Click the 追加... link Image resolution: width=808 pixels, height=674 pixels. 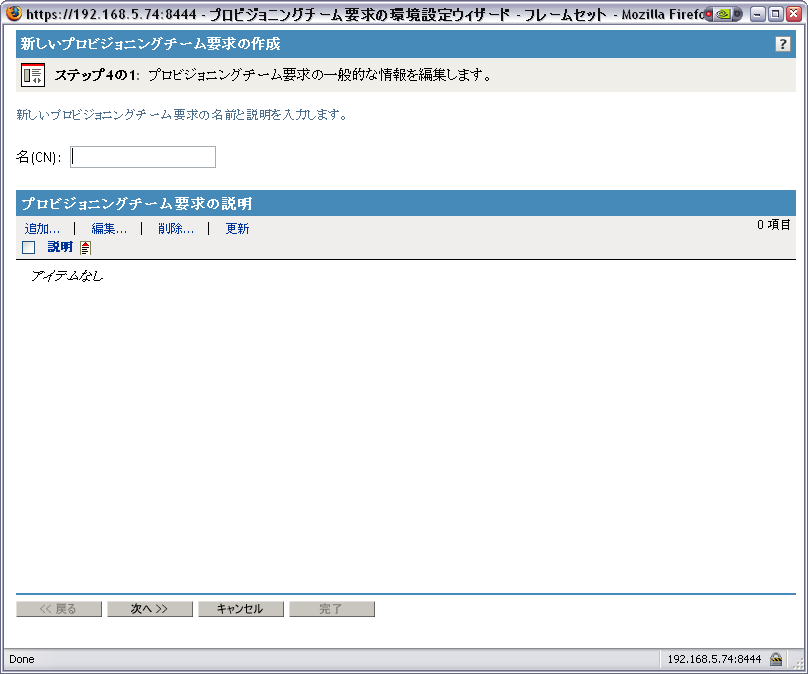click(x=42, y=229)
